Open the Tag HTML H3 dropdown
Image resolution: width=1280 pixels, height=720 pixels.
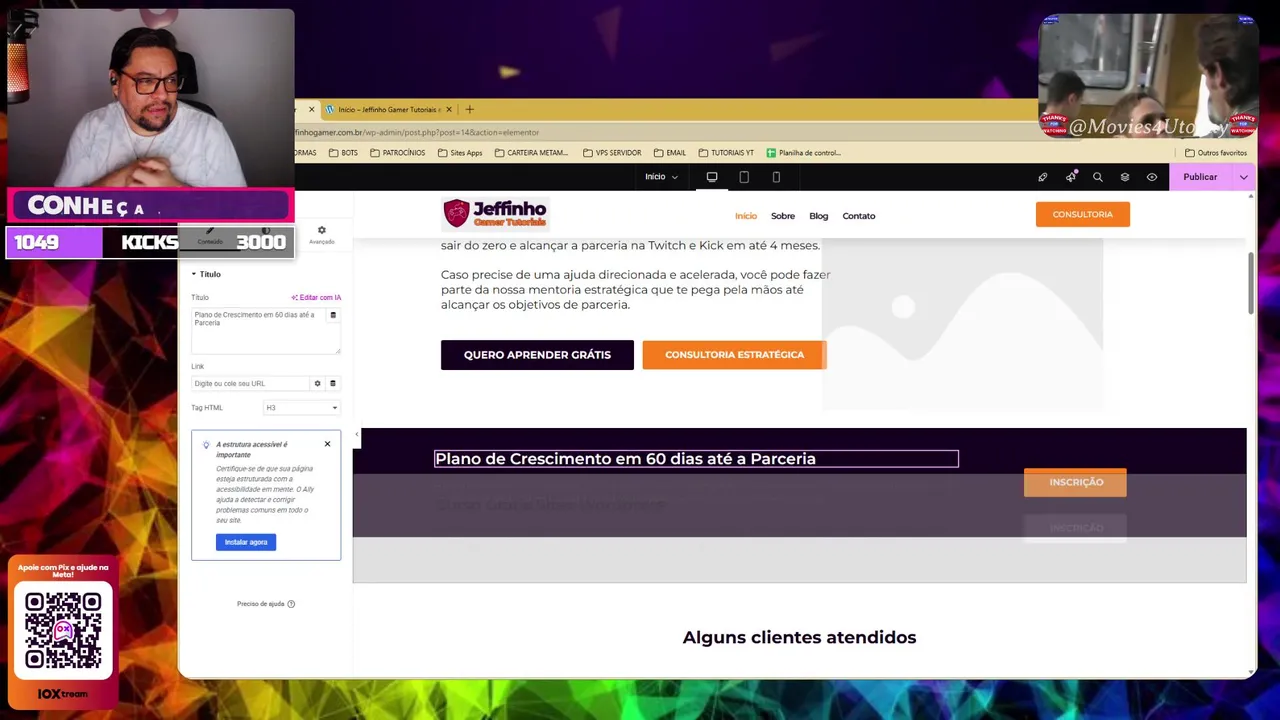pos(302,407)
